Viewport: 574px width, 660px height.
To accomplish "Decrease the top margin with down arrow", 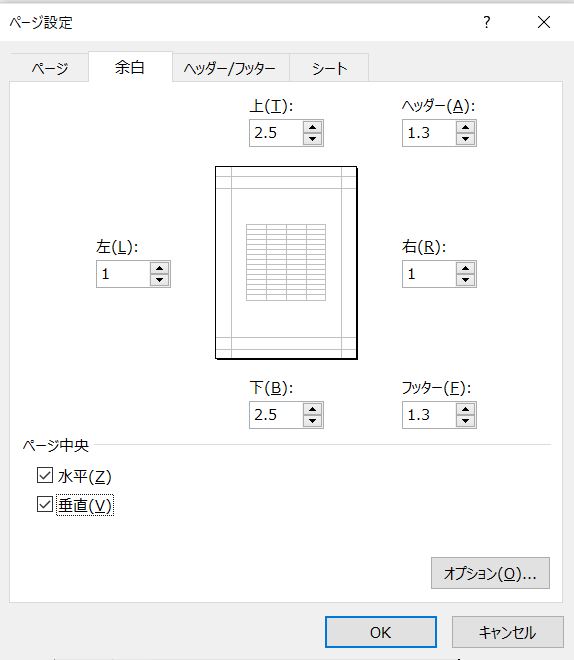I will click(x=312, y=139).
